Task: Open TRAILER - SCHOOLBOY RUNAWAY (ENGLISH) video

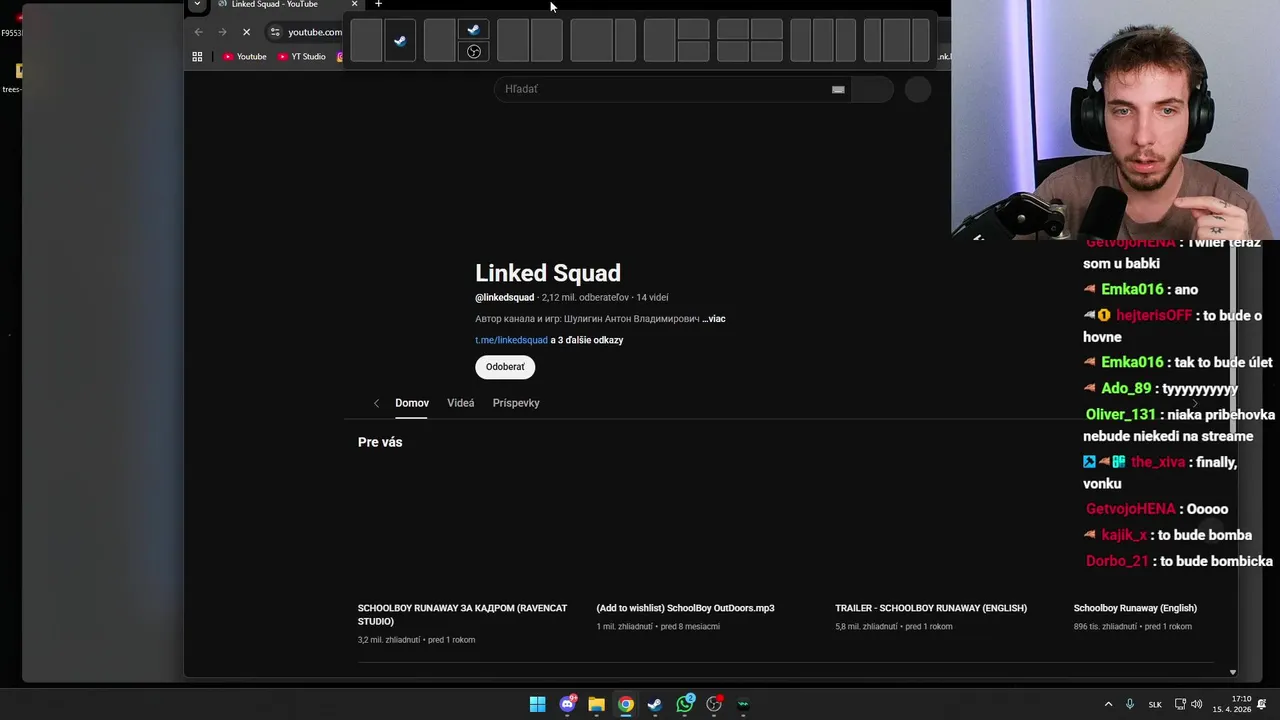Action: tap(931, 608)
